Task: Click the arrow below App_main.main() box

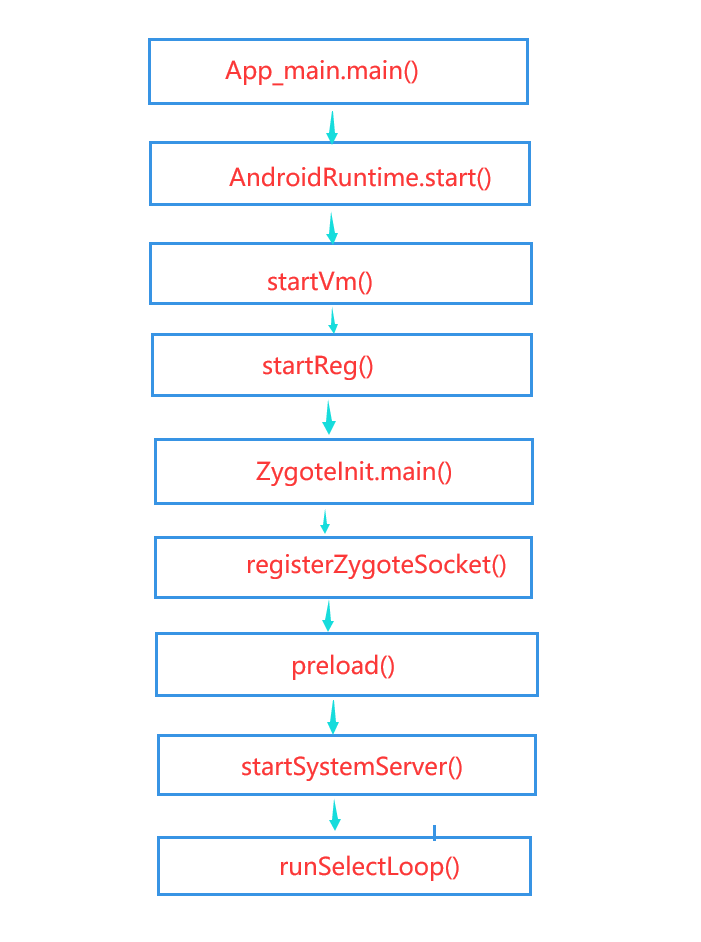Action: (332, 125)
